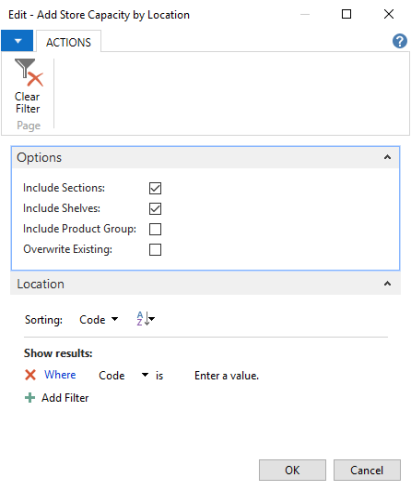Uncheck the Include Shelves checkbox
The height and width of the screenshot is (491, 411).
155,209
